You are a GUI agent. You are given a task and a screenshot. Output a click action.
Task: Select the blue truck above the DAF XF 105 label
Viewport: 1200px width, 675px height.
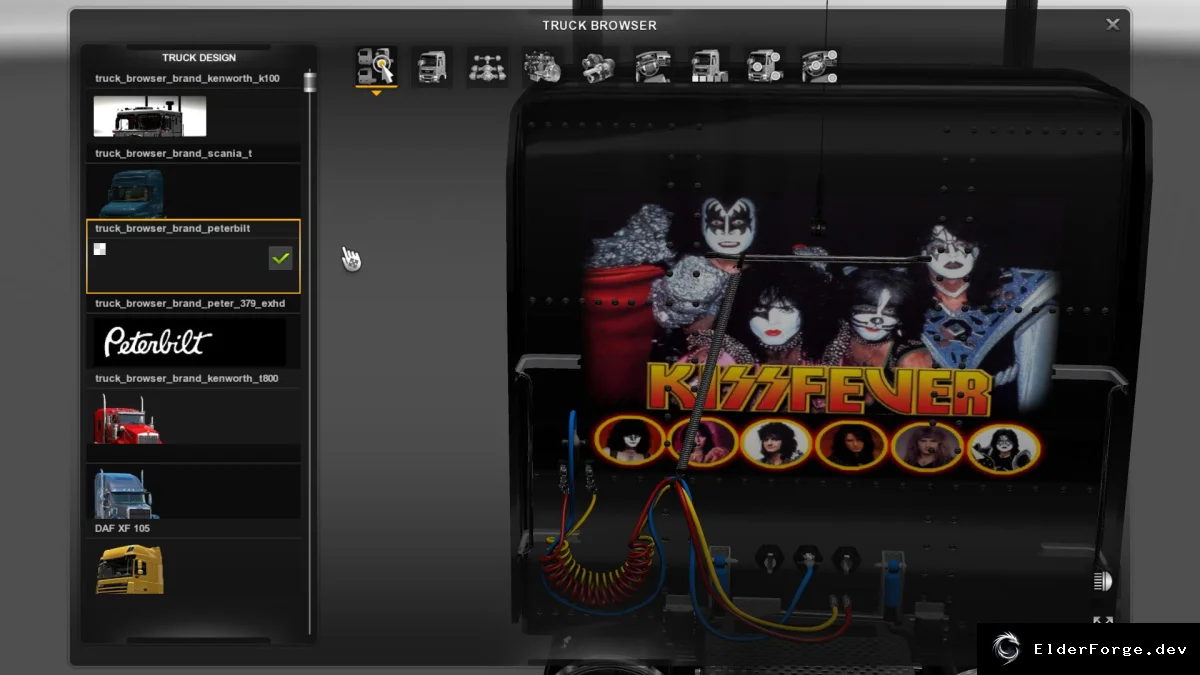[x=127, y=494]
